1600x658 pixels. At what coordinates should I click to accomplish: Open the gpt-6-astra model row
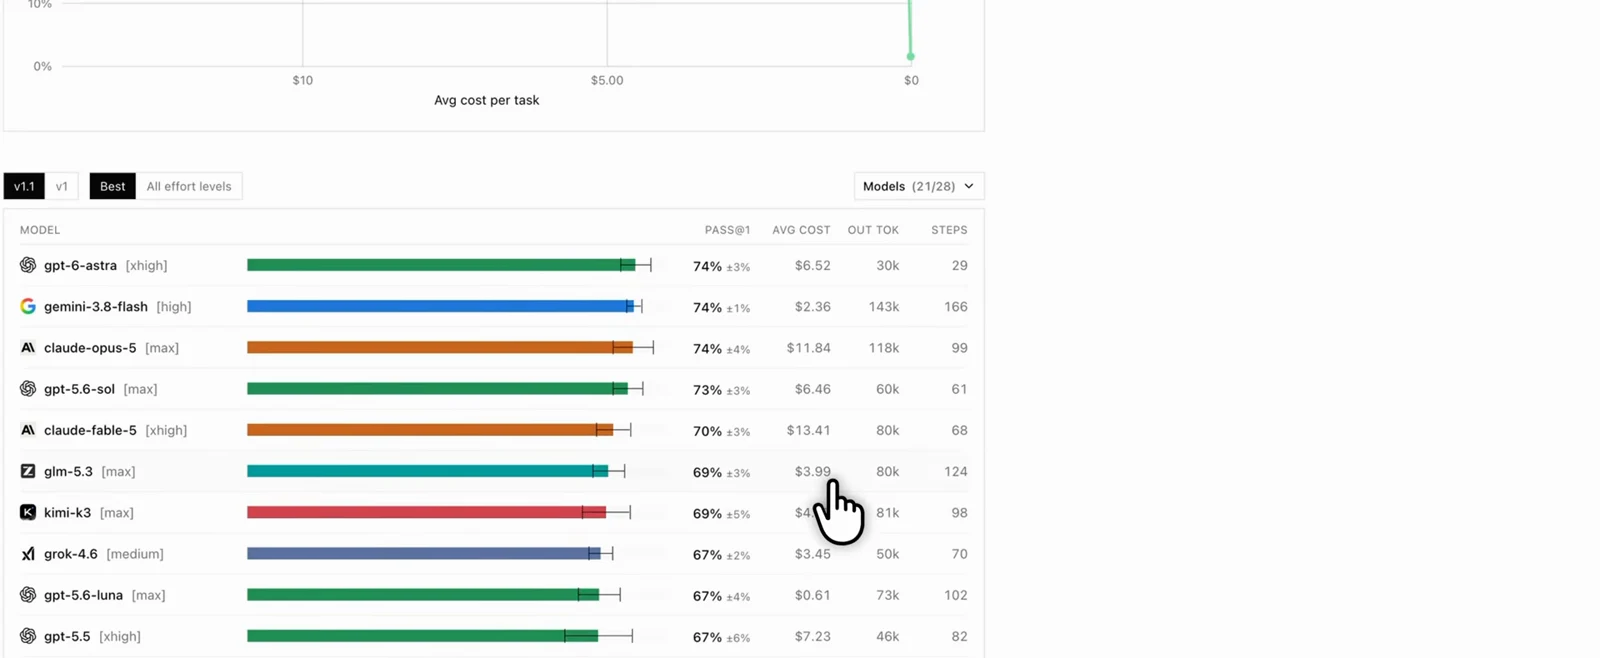point(494,265)
